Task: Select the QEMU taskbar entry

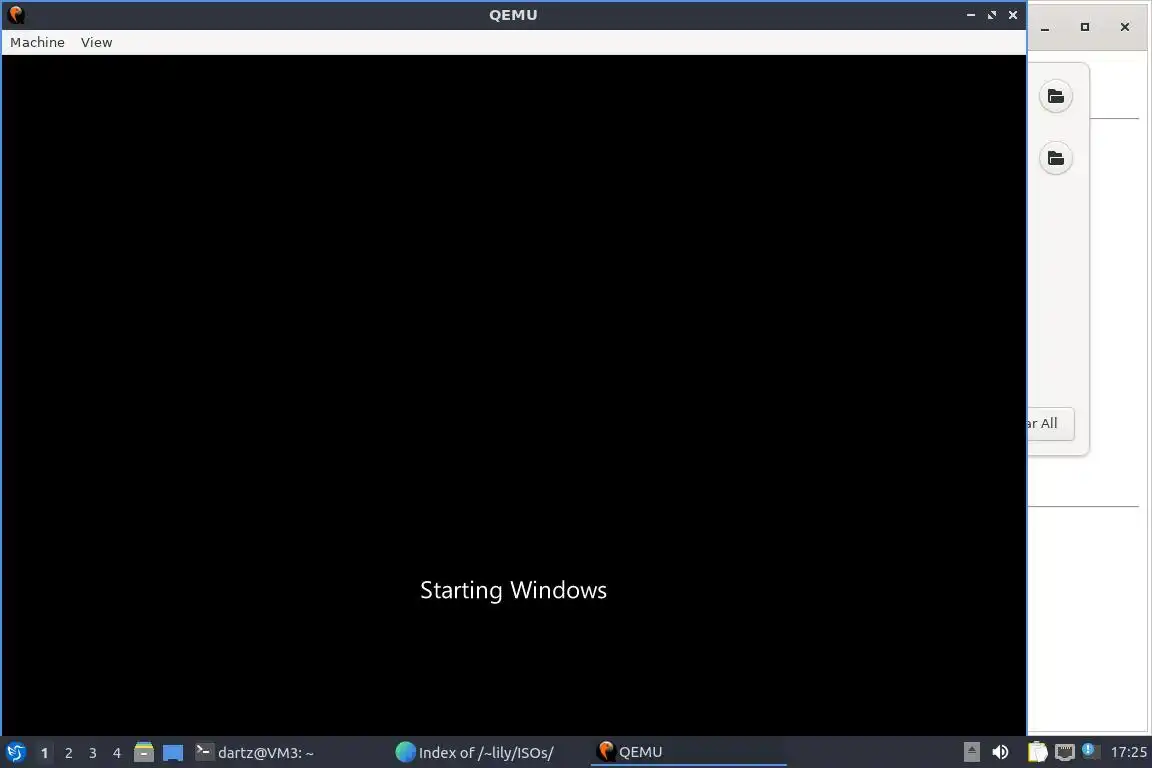Action: (688, 753)
